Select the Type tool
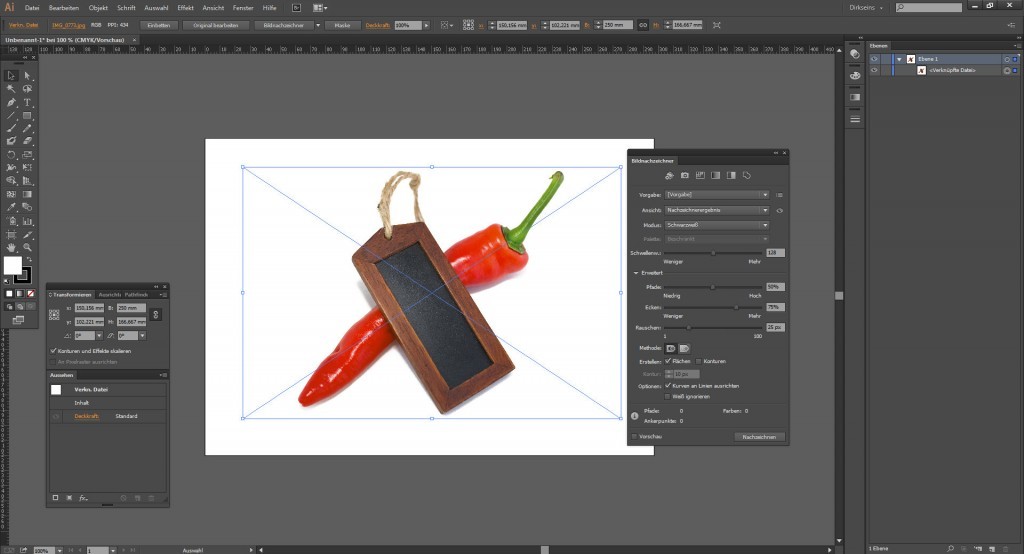1024x554 pixels. click(27, 103)
